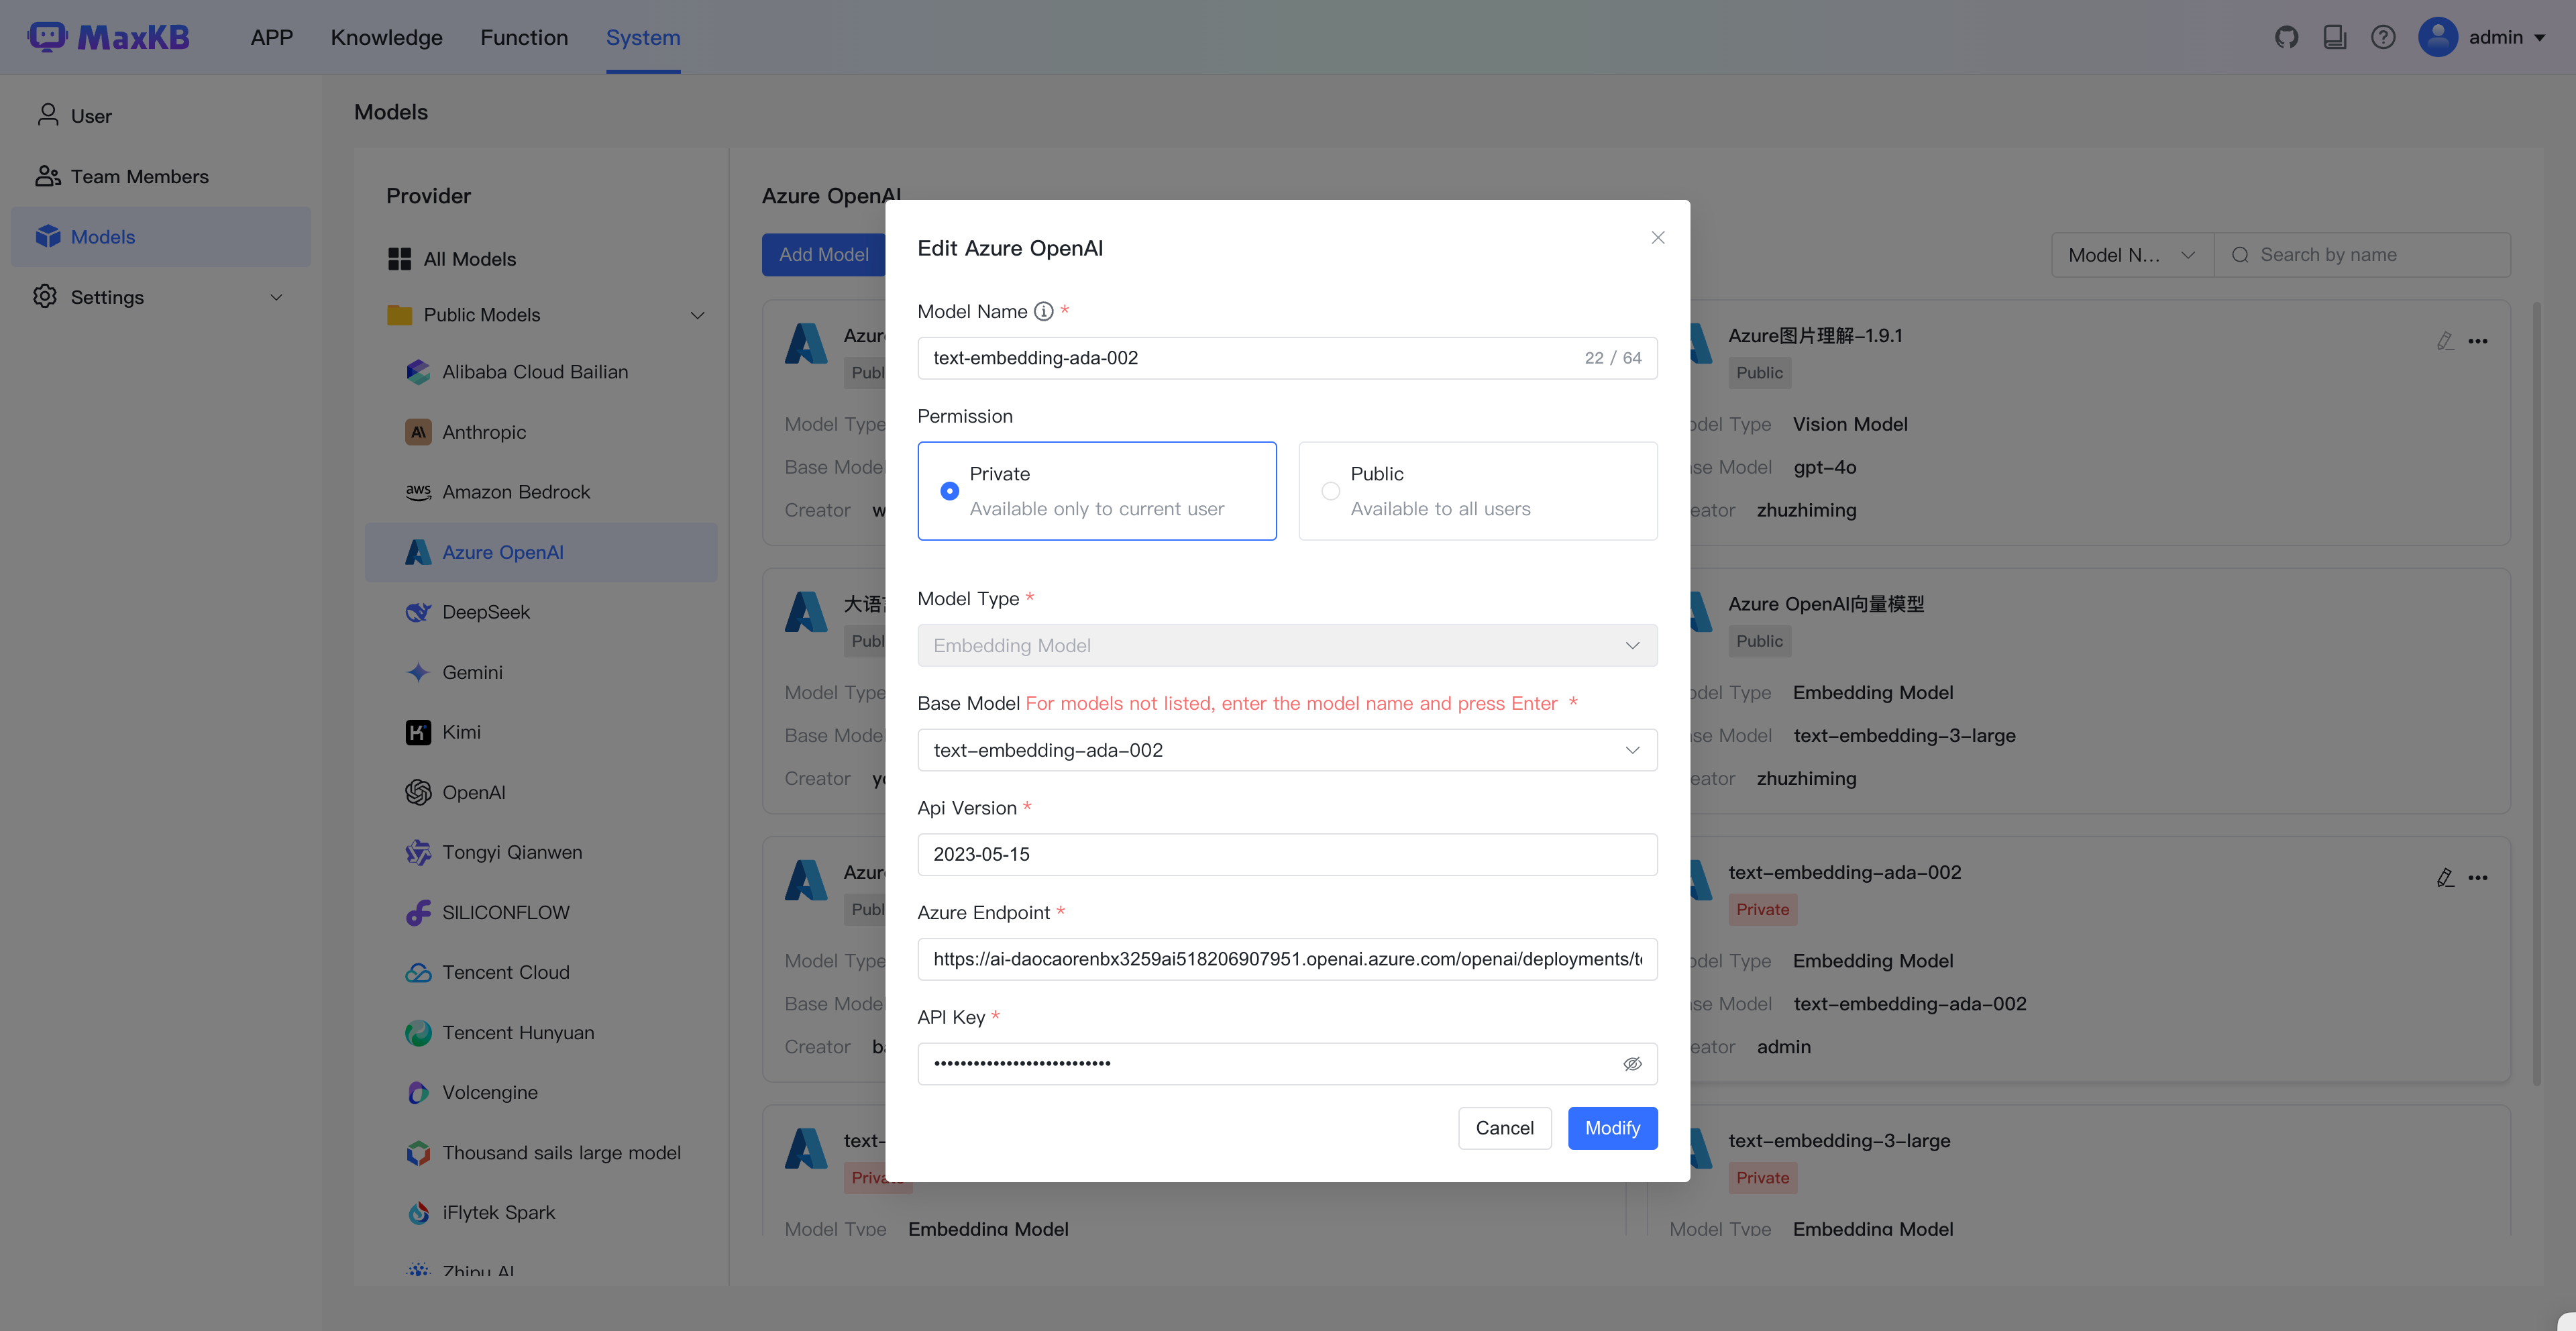Image resolution: width=2576 pixels, height=1331 pixels.
Task: Switch to the Knowledge tab
Action: [x=386, y=37]
